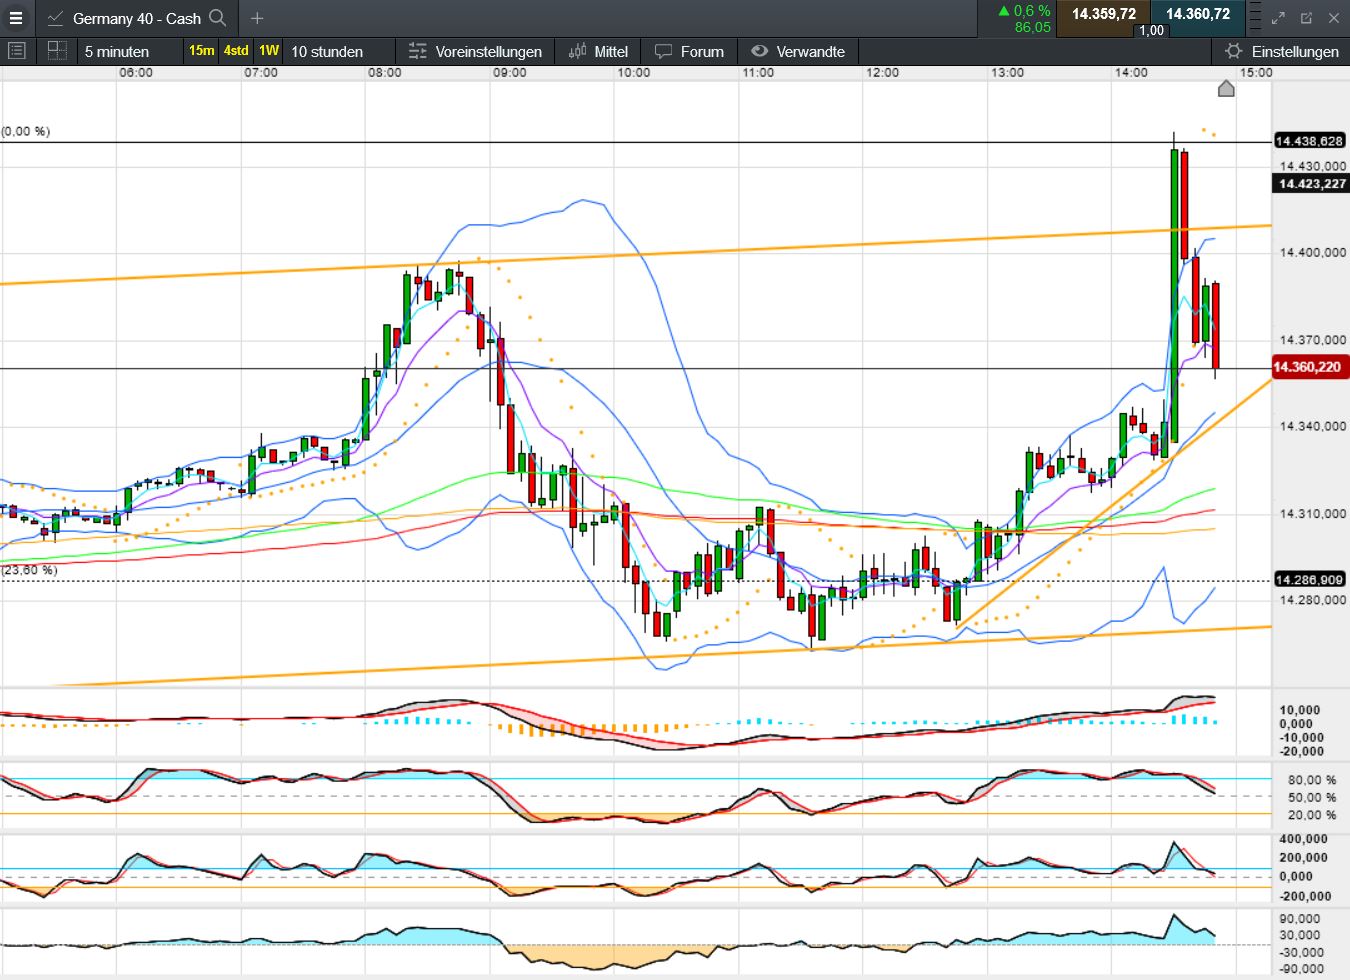Pop out chart into separate window

[x=1306, y=18]
